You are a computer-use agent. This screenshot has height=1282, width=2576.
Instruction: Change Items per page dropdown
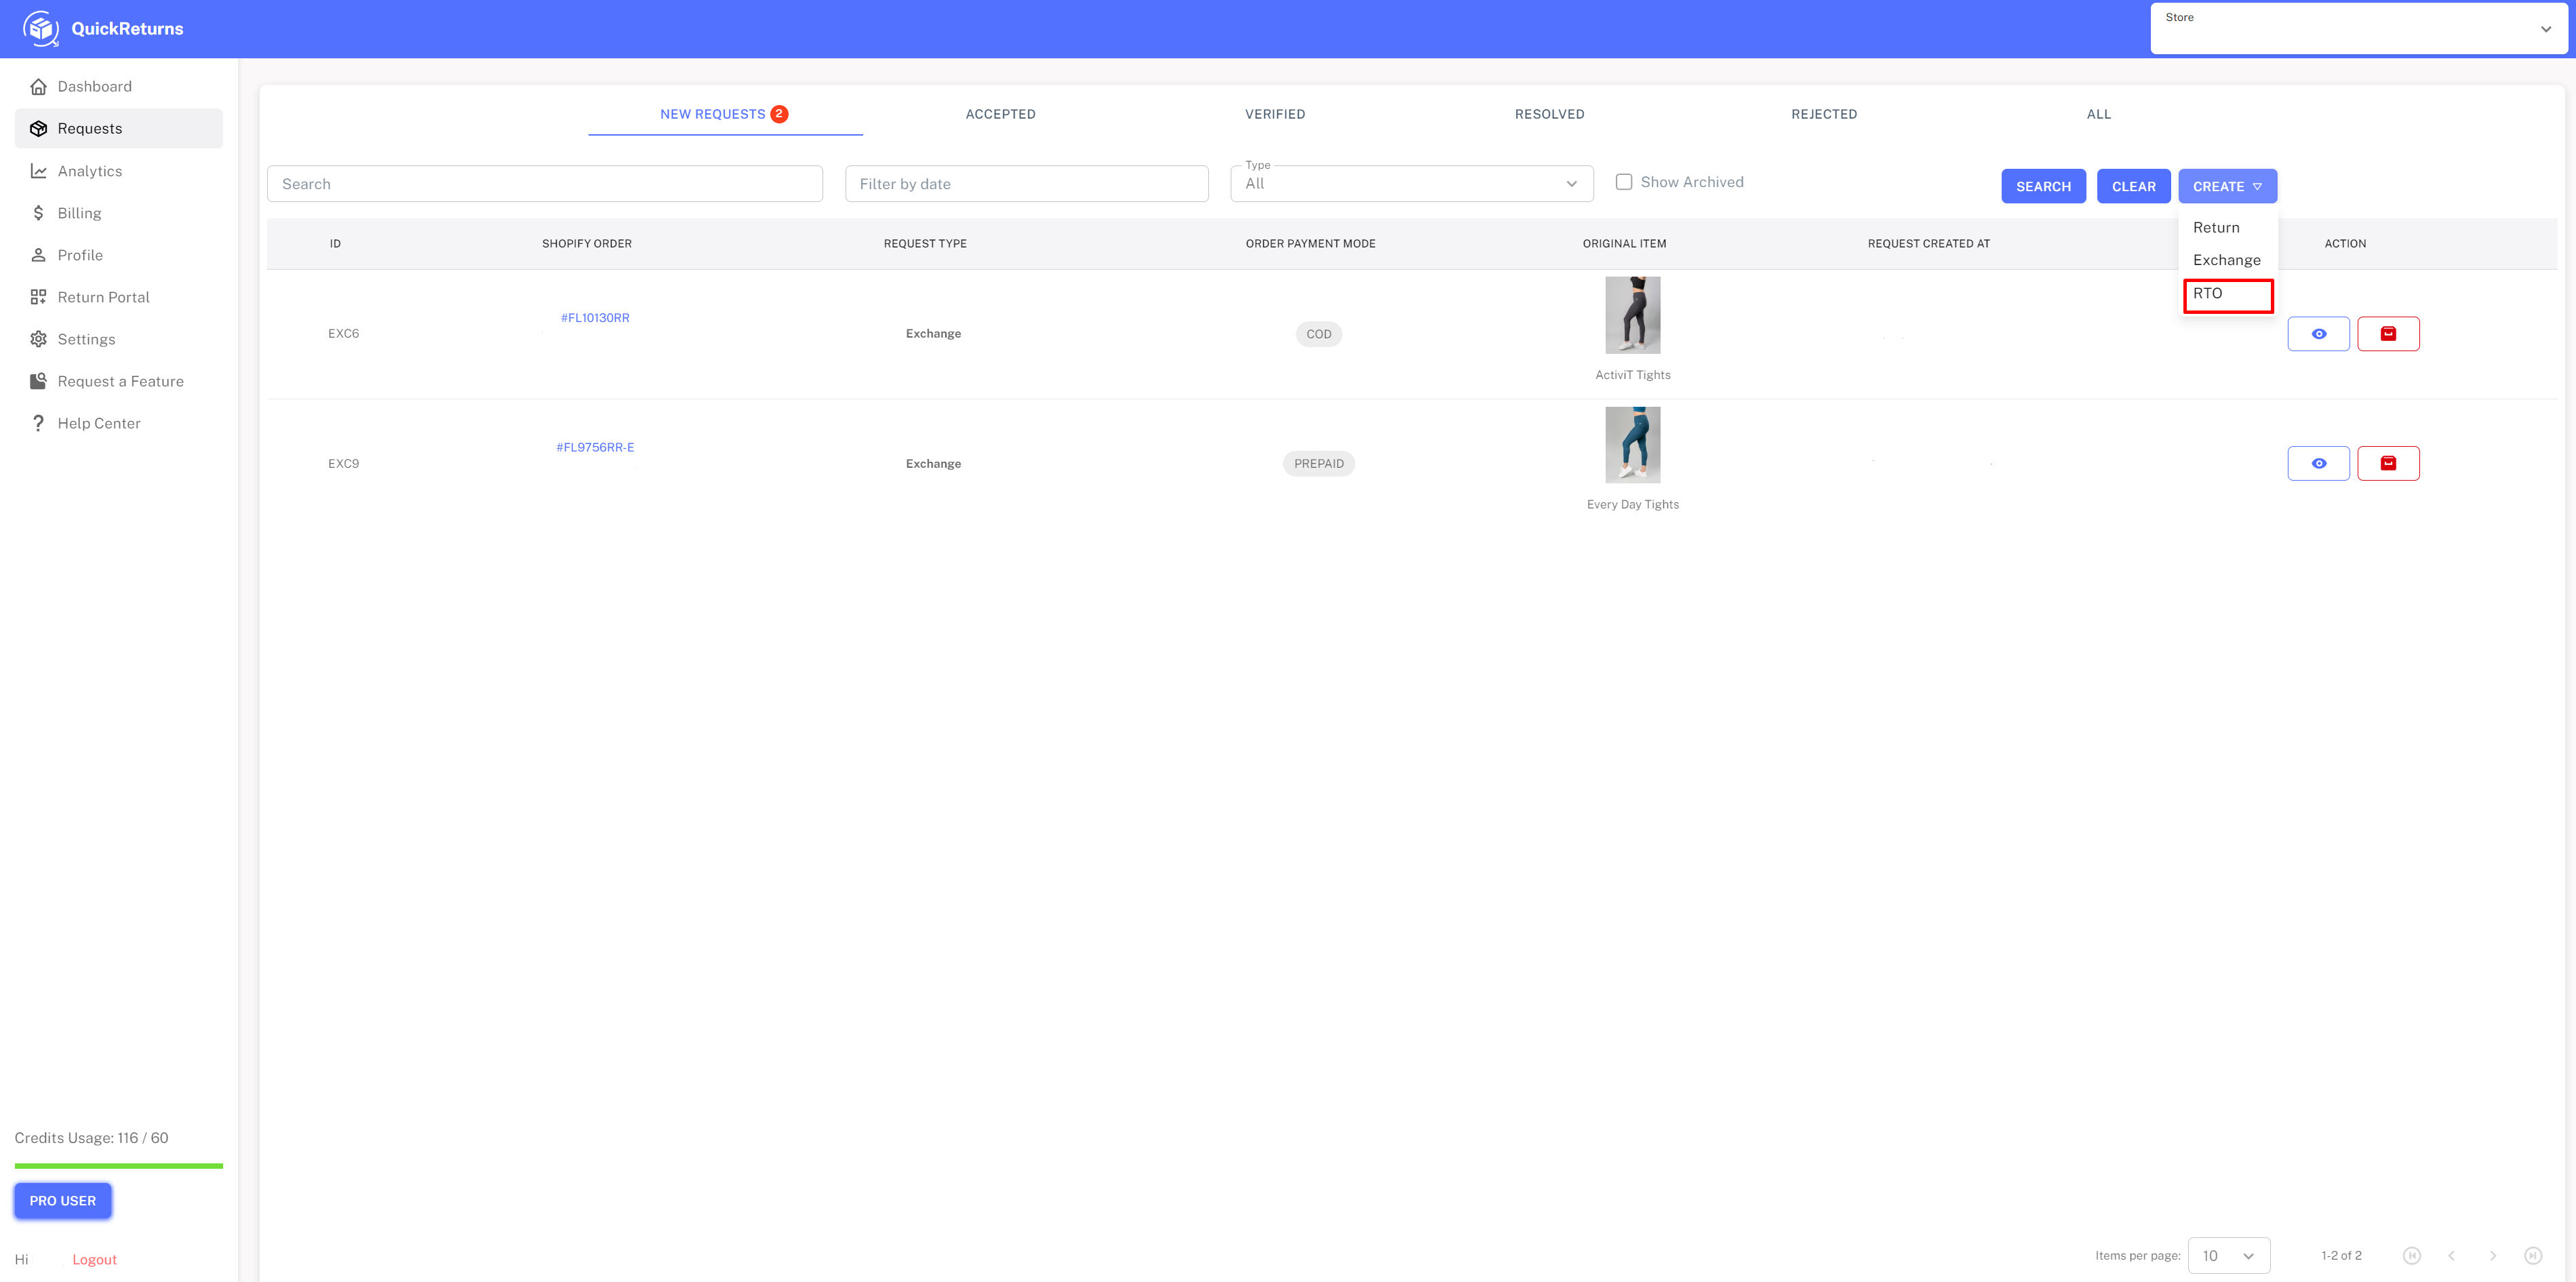pyautogui.click(x=2228, y=1256)
